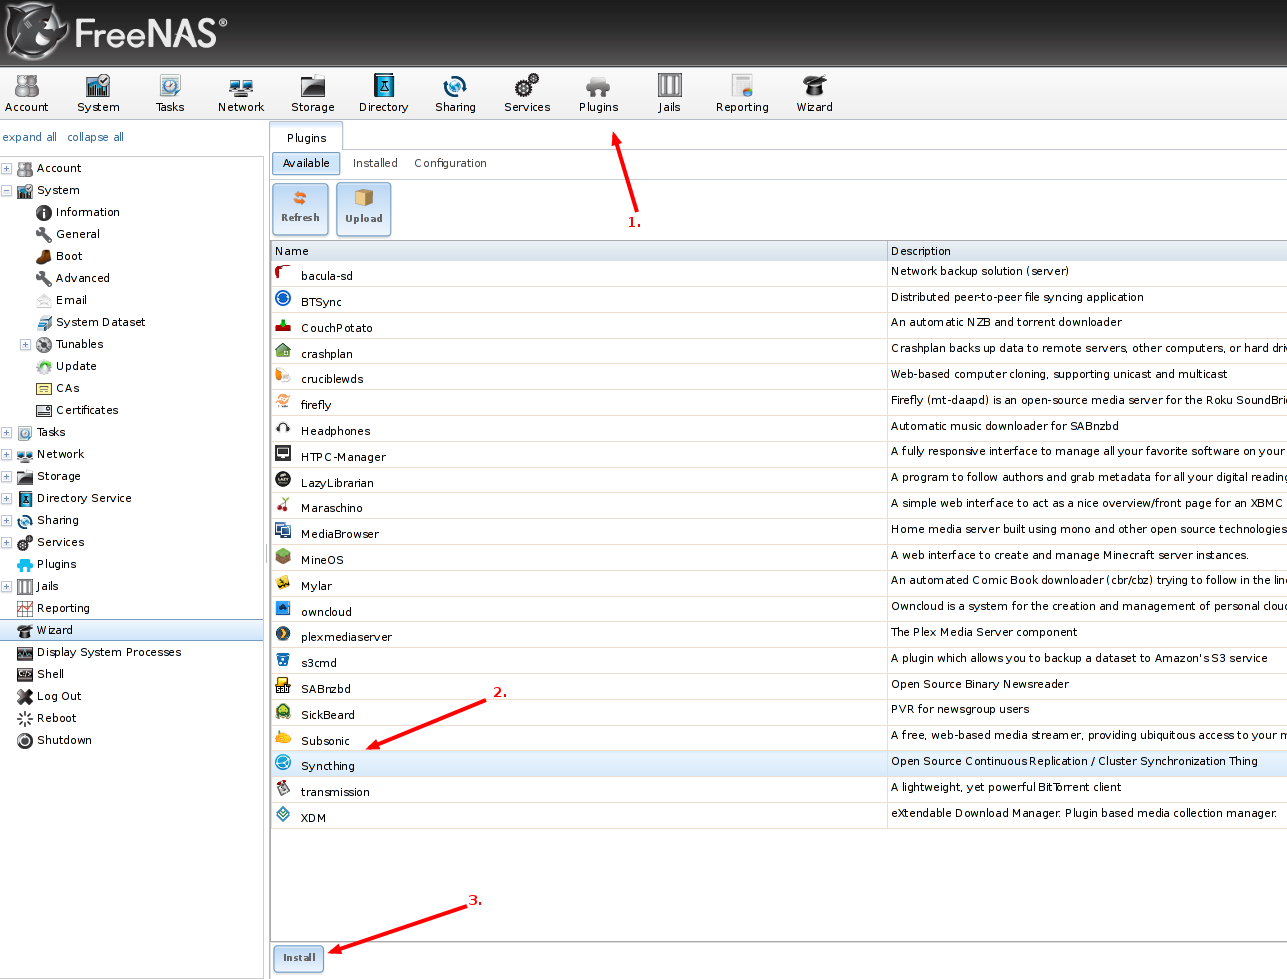The height and width of the screenshot is (979, 1287).
Task: Click the BTSync plugin icon
Action: point(283,299)
